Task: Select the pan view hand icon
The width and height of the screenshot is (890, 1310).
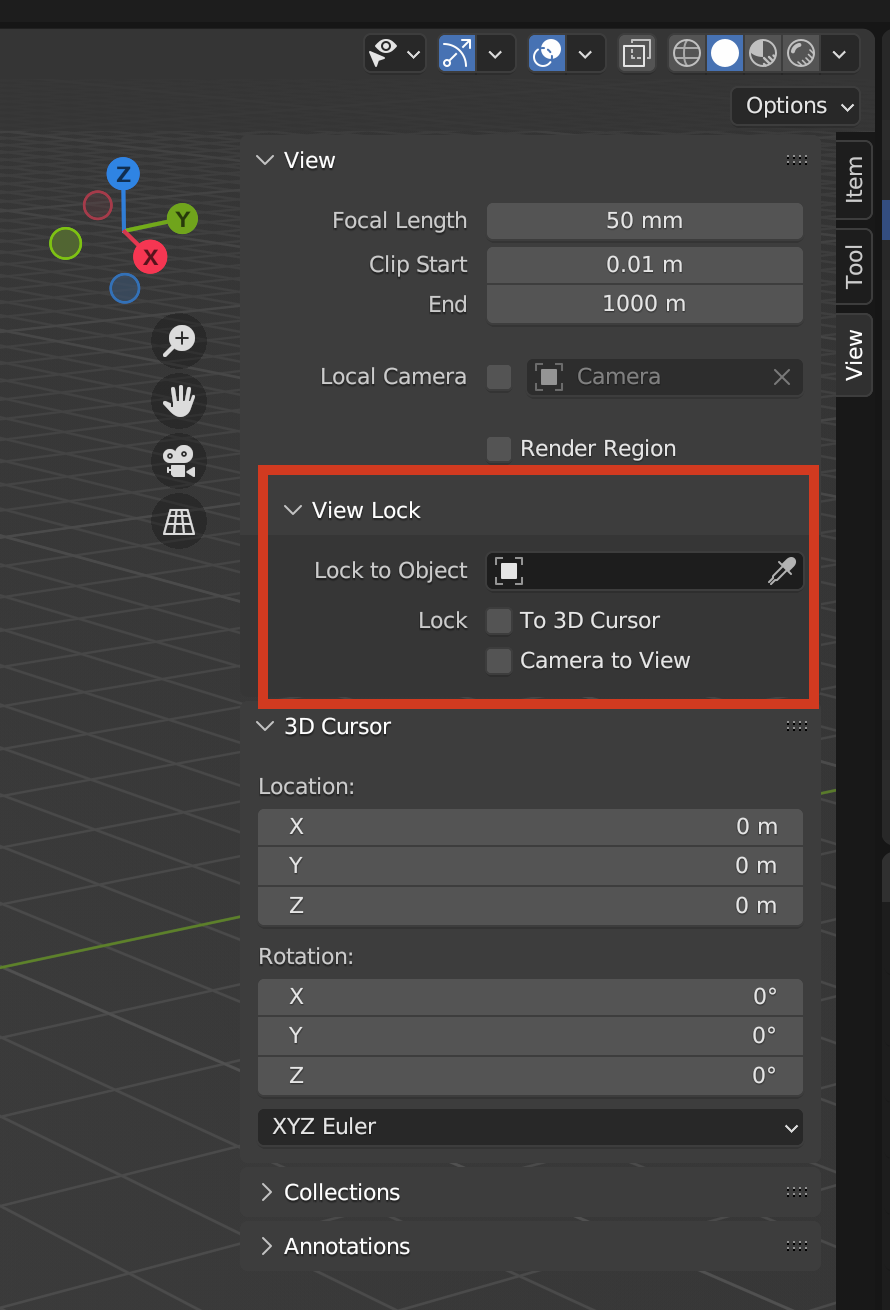Action: coord(179,400)
